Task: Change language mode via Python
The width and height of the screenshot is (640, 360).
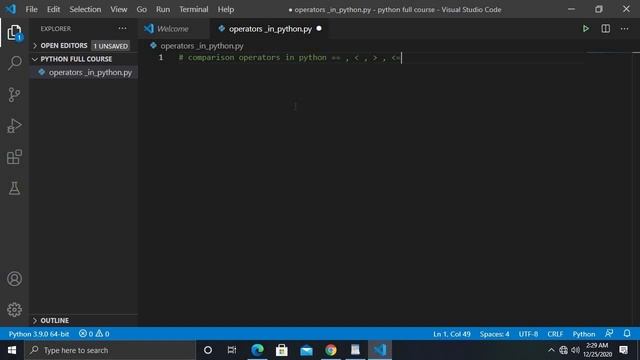Action: pyautogui.click(x=584, y=334)
